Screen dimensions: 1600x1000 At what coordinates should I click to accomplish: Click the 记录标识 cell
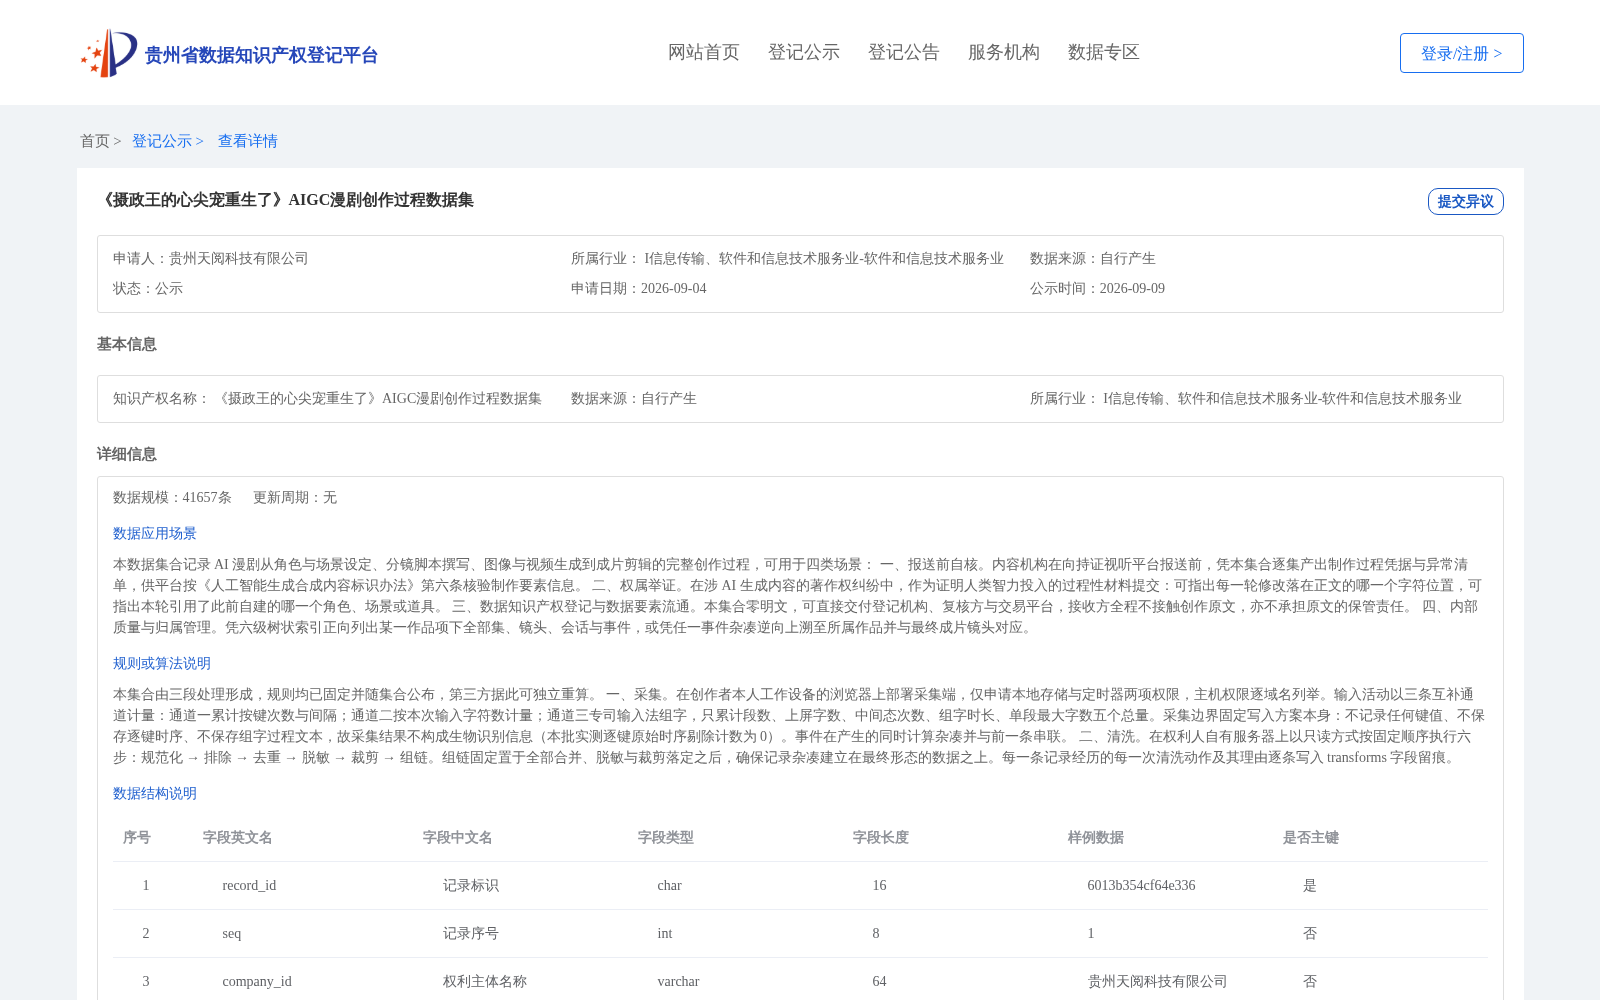(471, 885)
